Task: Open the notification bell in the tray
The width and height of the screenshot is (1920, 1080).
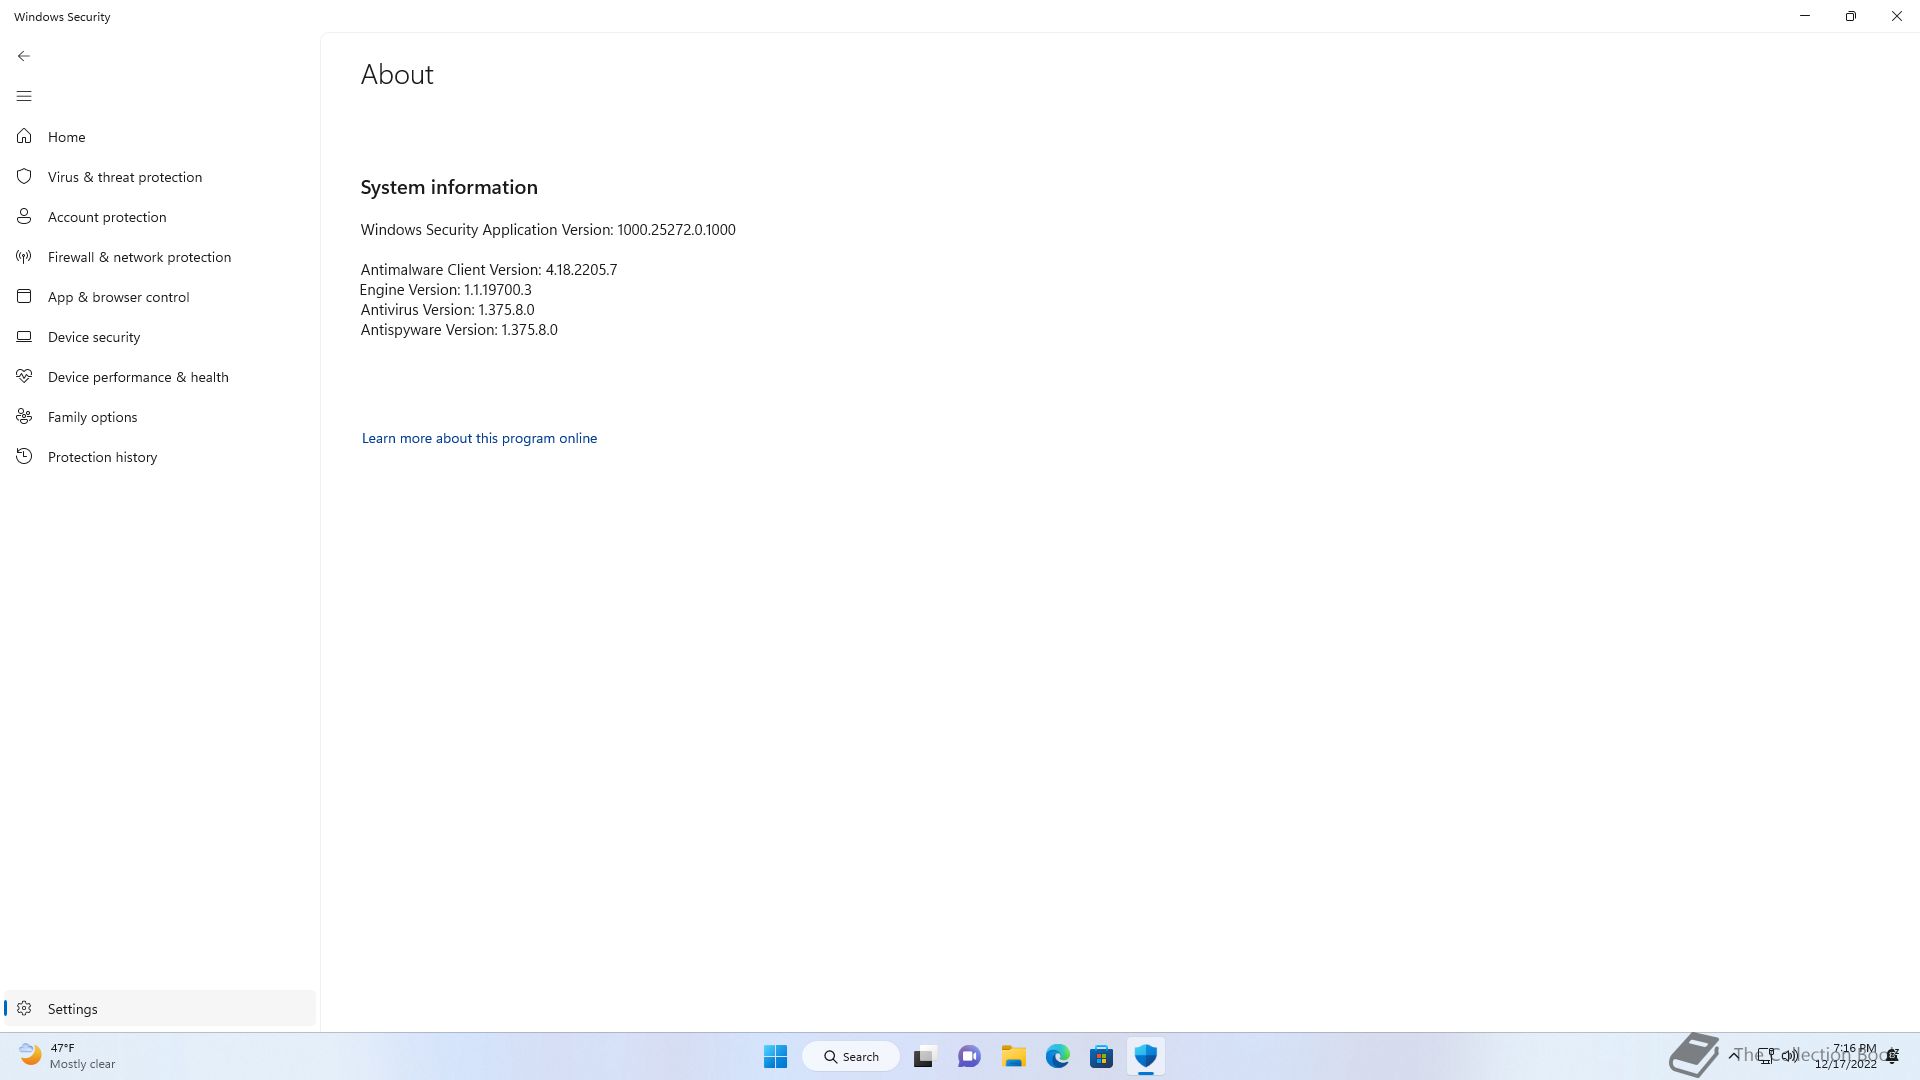Action: click(1892, 1056)
